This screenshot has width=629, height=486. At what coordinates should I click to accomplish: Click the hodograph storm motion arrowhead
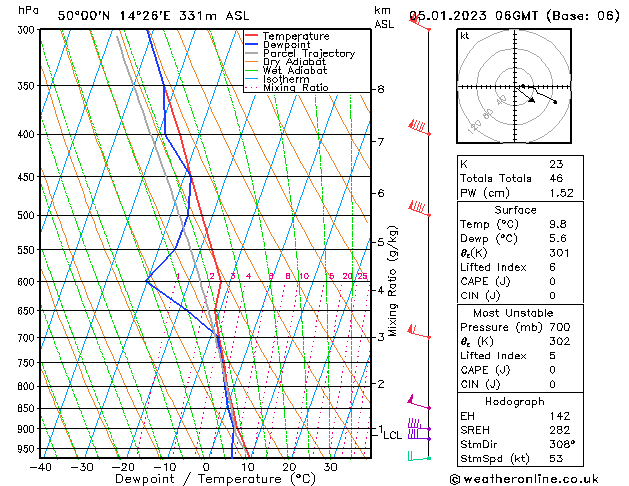pyautogui.click(x=532, y=100)
